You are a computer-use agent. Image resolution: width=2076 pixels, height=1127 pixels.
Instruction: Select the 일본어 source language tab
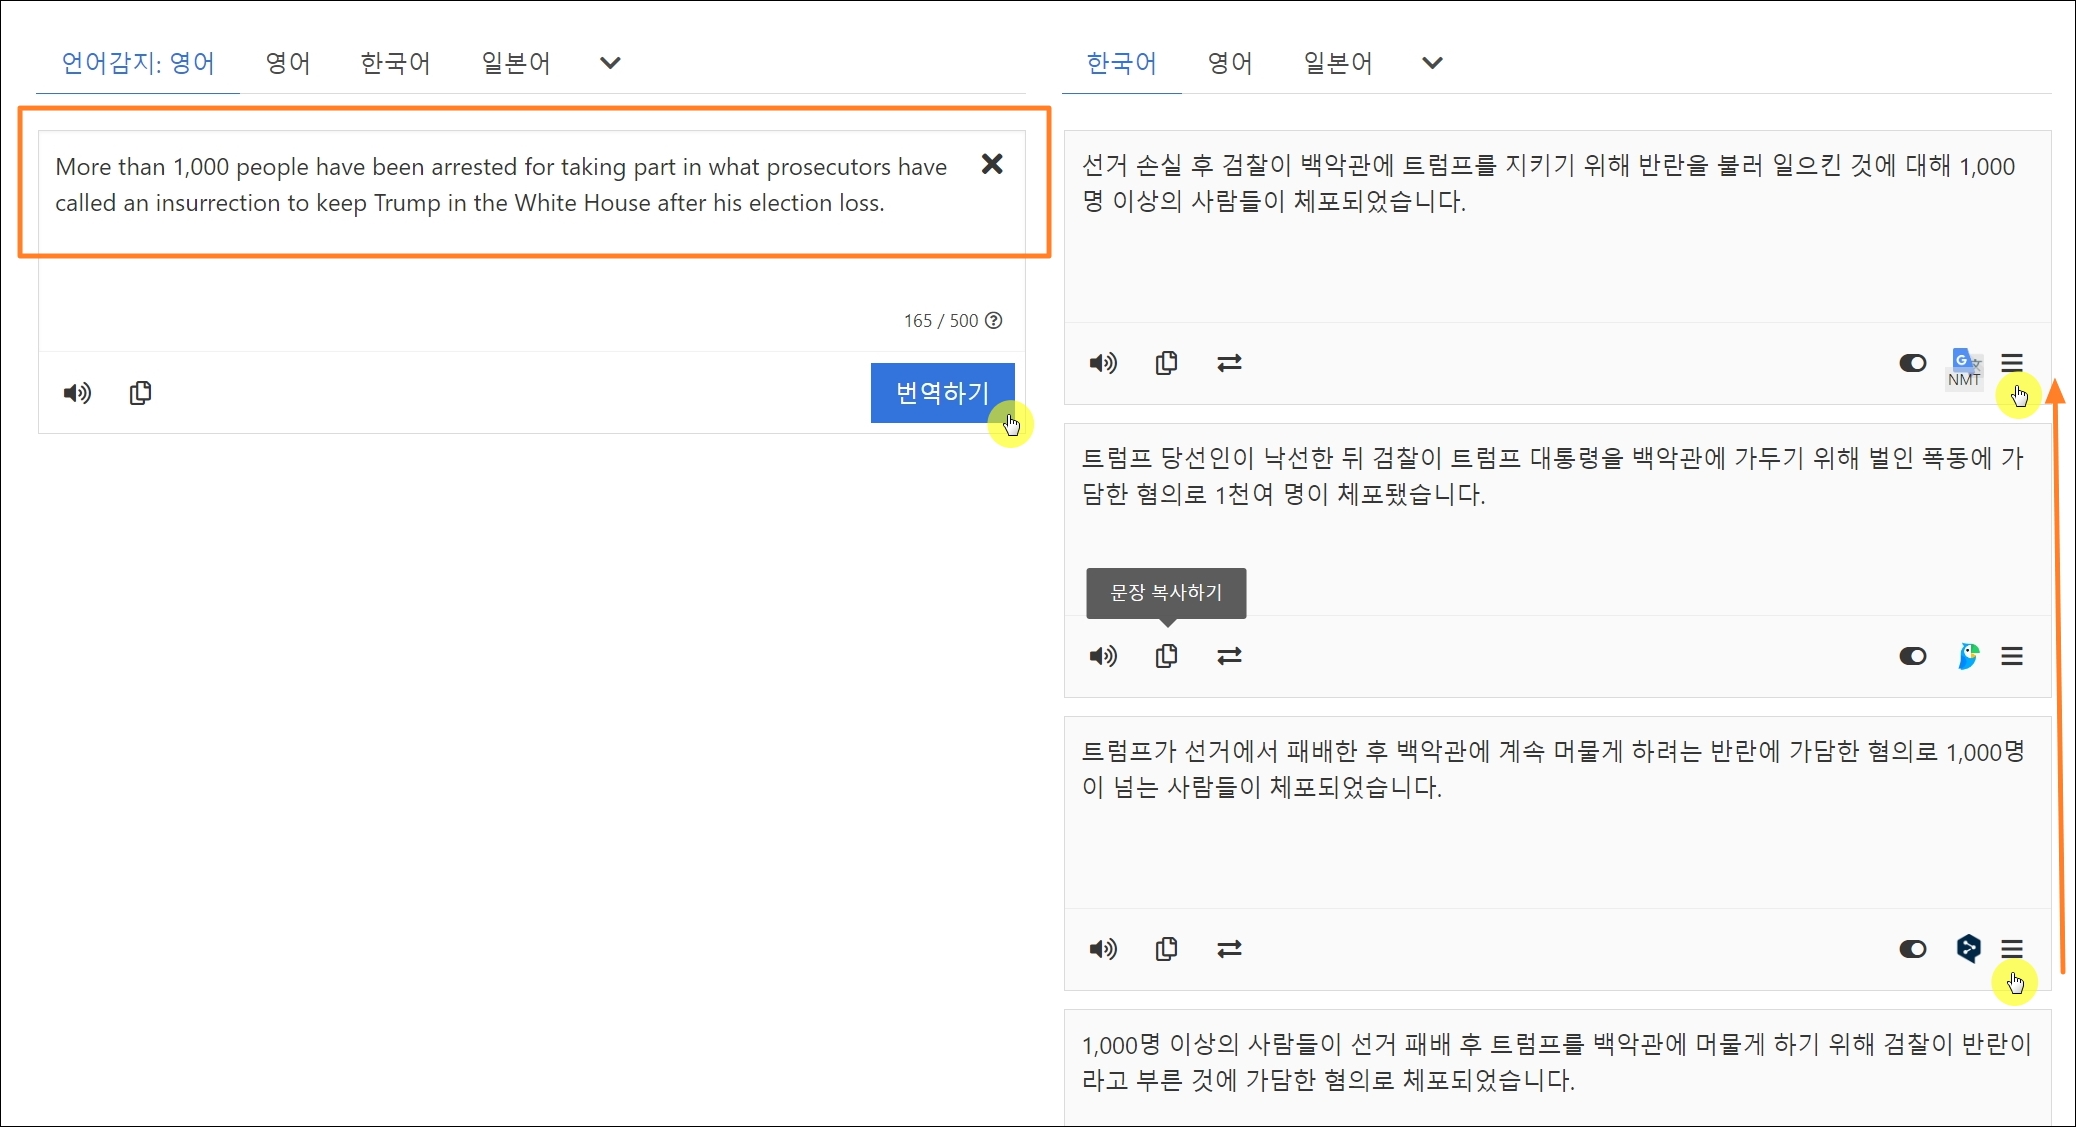coord(515,63)
